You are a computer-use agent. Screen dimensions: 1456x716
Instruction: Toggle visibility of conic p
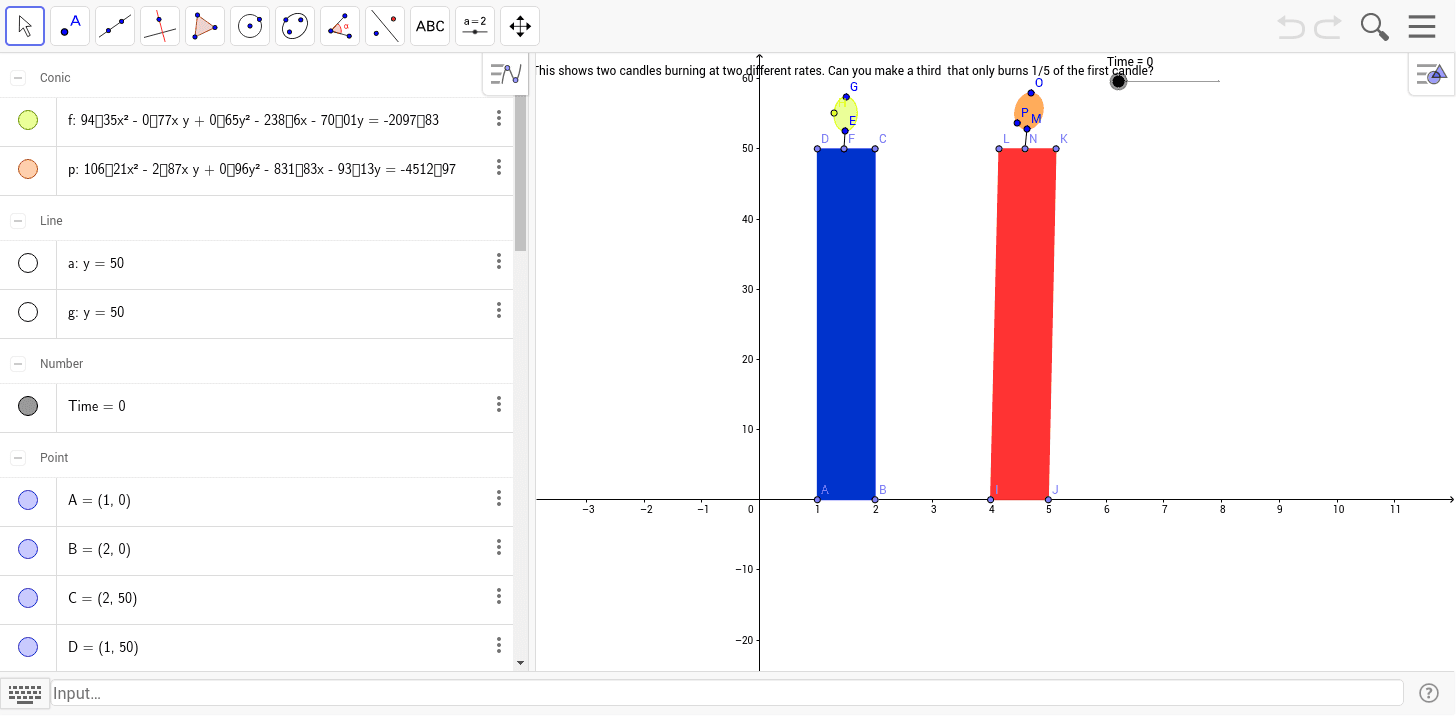click(x=28, y=169)
